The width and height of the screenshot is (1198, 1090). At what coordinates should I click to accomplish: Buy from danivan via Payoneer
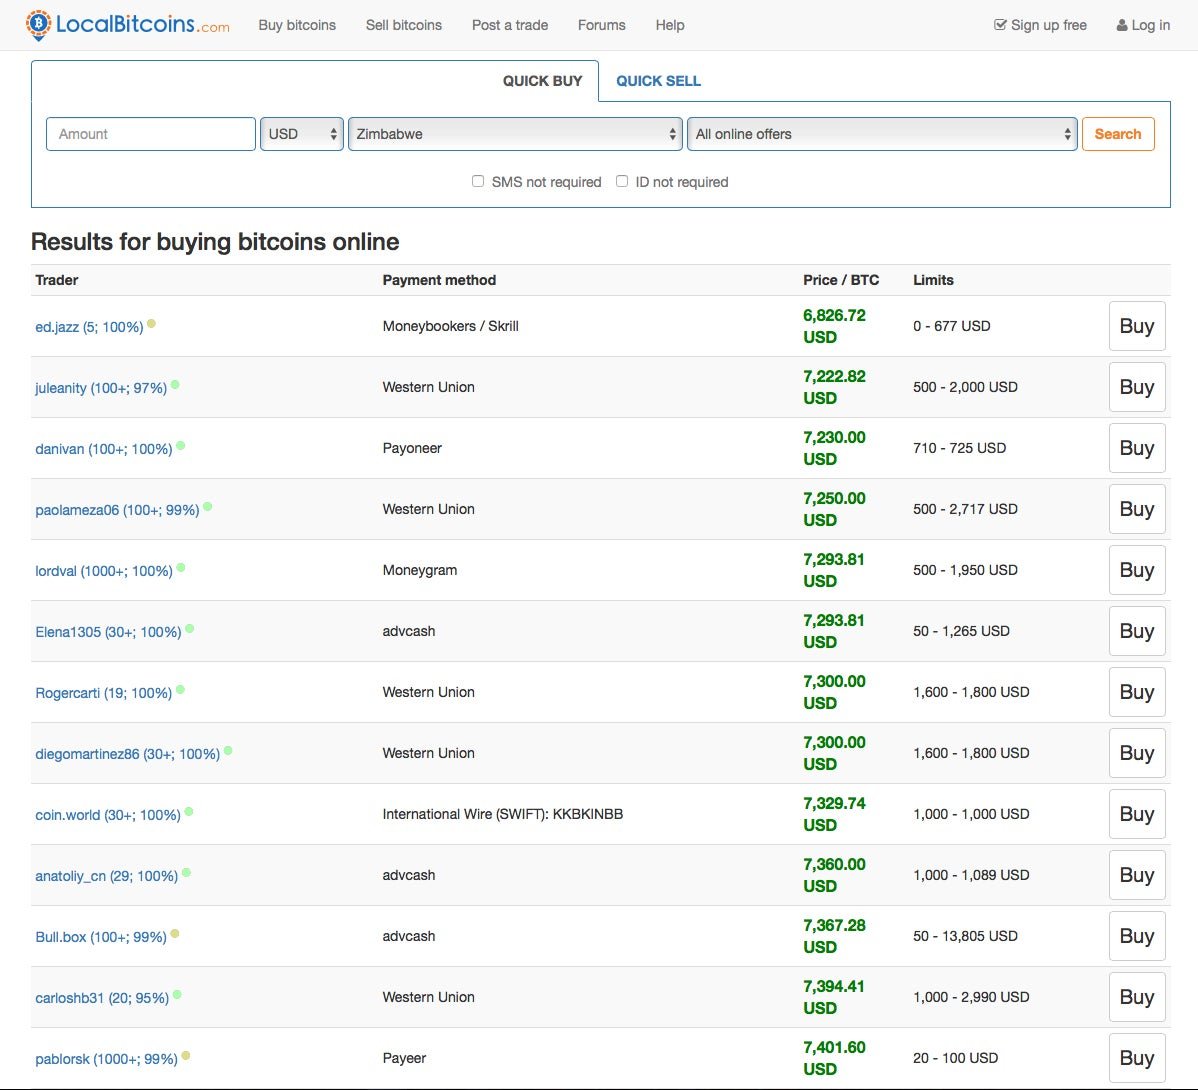[1137, 448]
